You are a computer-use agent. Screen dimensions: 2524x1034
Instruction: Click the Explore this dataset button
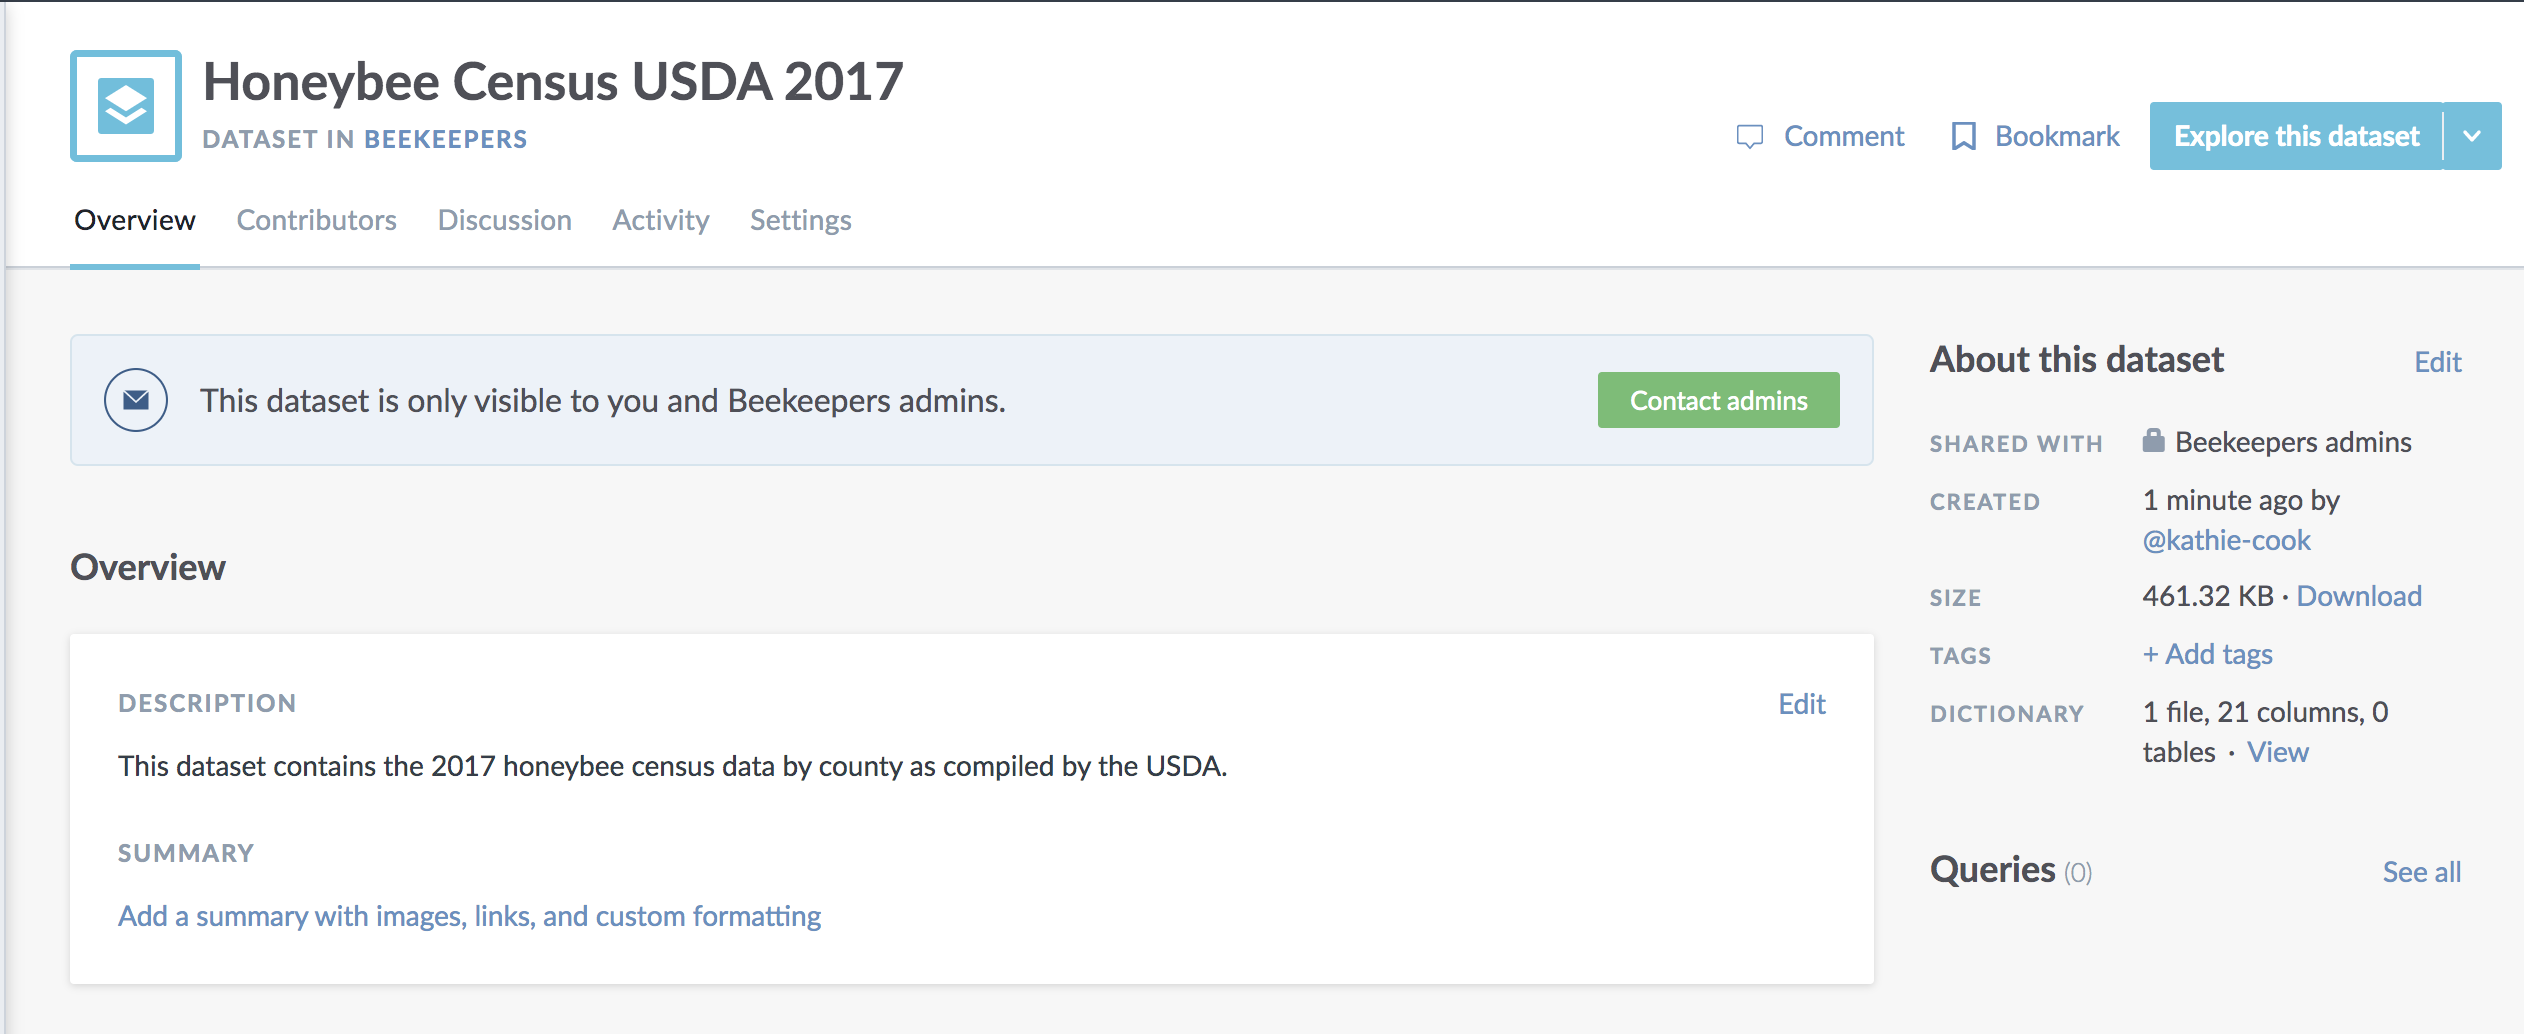(2297, 136)
